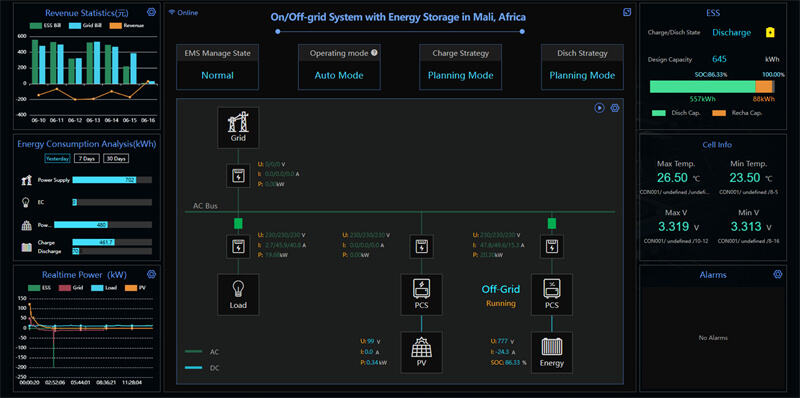Click the Power Supply 702 bar

104,180
